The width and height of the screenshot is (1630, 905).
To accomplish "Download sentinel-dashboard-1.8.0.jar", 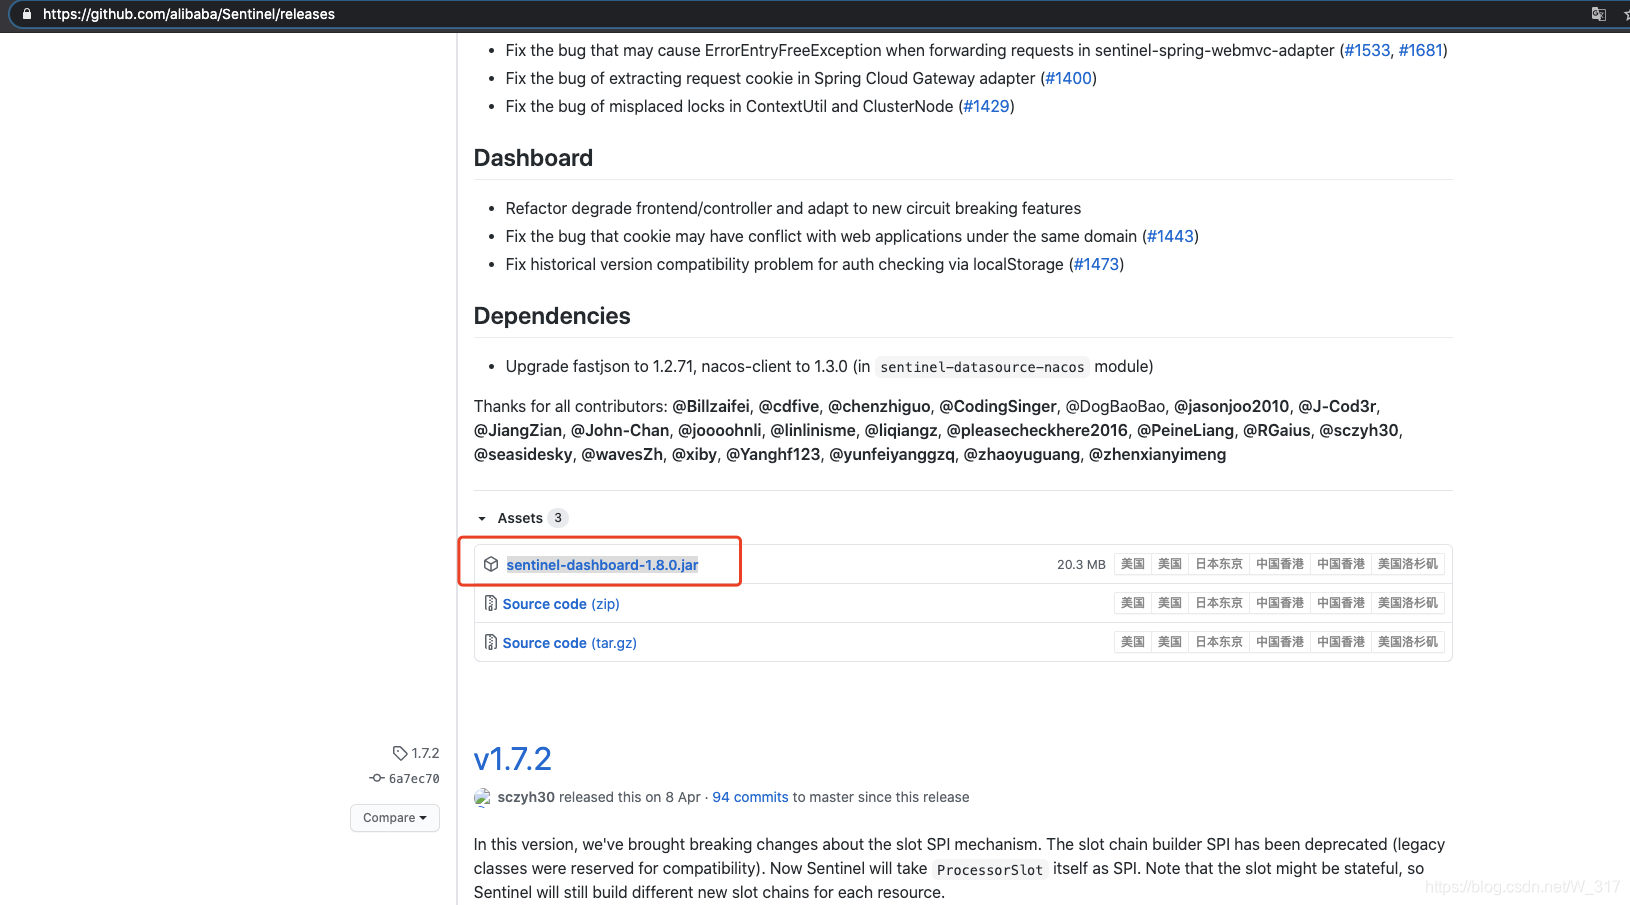I will tap(602, 565).
